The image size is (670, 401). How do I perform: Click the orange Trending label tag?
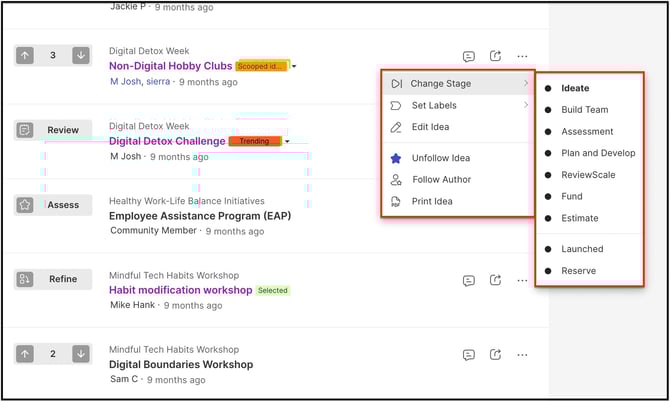click(254, 142)
